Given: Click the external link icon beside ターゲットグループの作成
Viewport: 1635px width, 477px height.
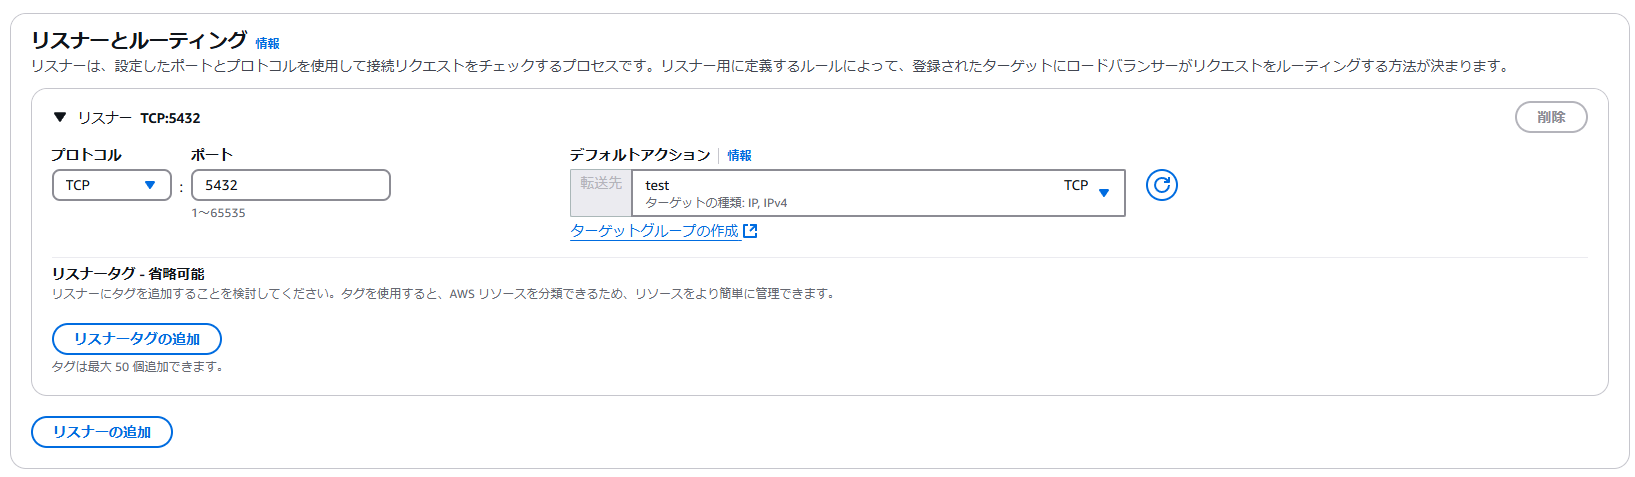Looking at the screenshot, I should (750, 231).
